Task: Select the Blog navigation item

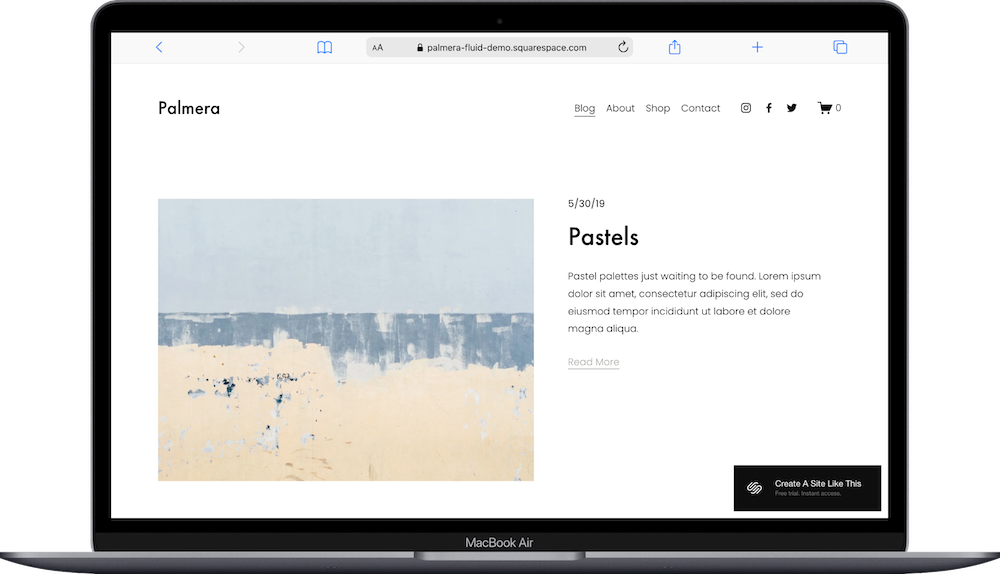Action: pos(584,108)
